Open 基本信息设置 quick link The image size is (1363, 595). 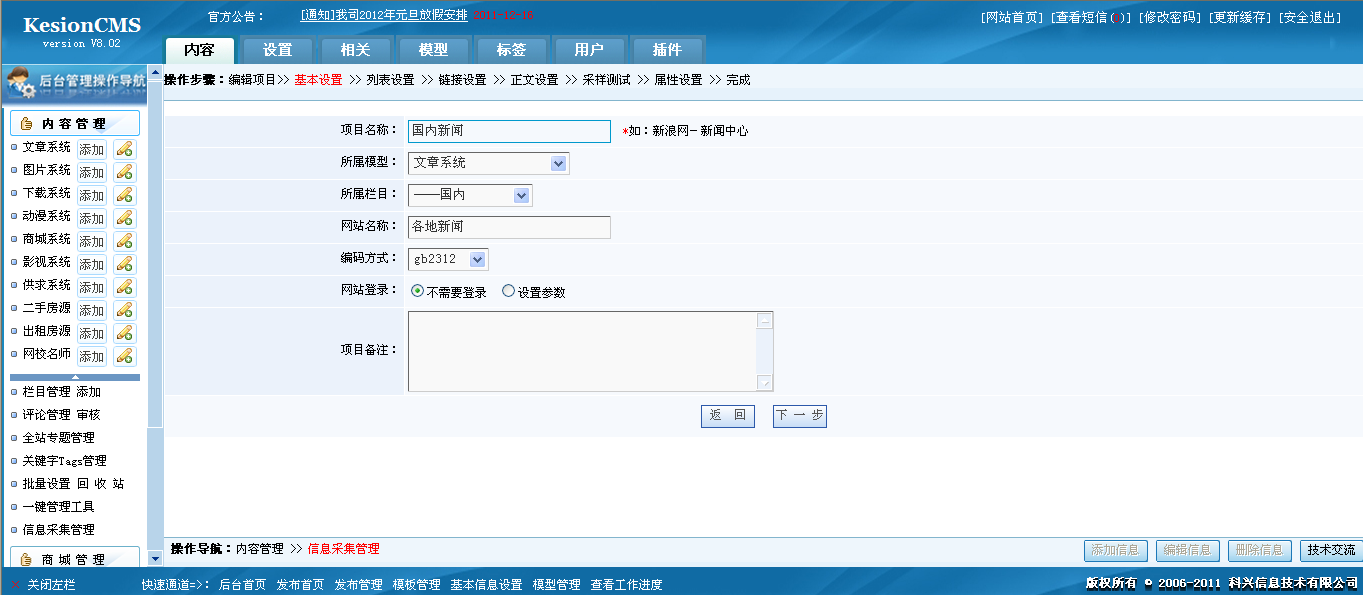486,585
